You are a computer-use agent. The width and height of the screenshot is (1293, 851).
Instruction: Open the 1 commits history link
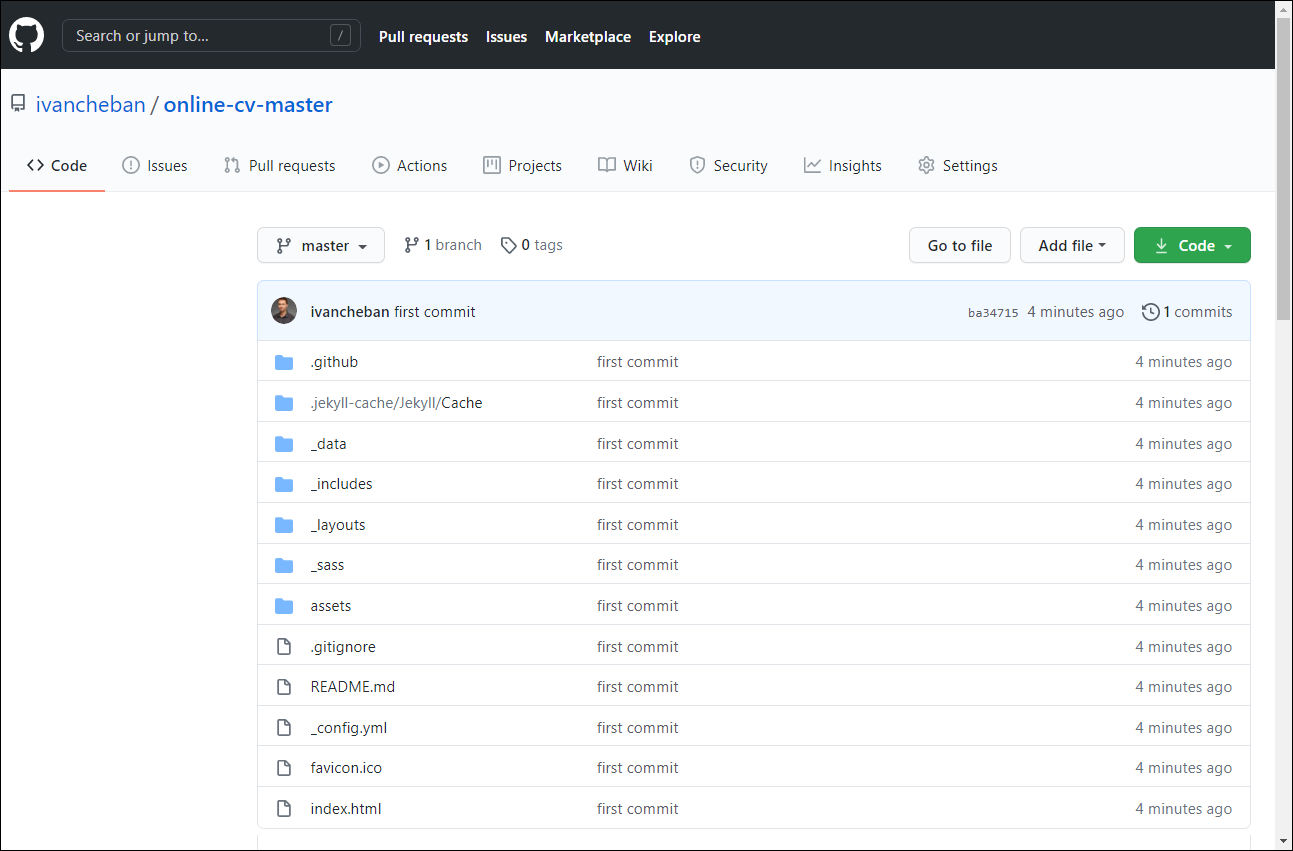coord(1187,312)
